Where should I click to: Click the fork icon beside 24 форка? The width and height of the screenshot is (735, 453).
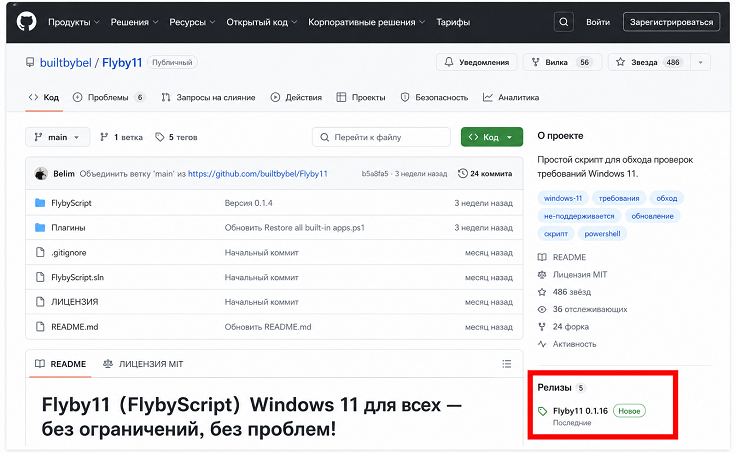[542, 327]
